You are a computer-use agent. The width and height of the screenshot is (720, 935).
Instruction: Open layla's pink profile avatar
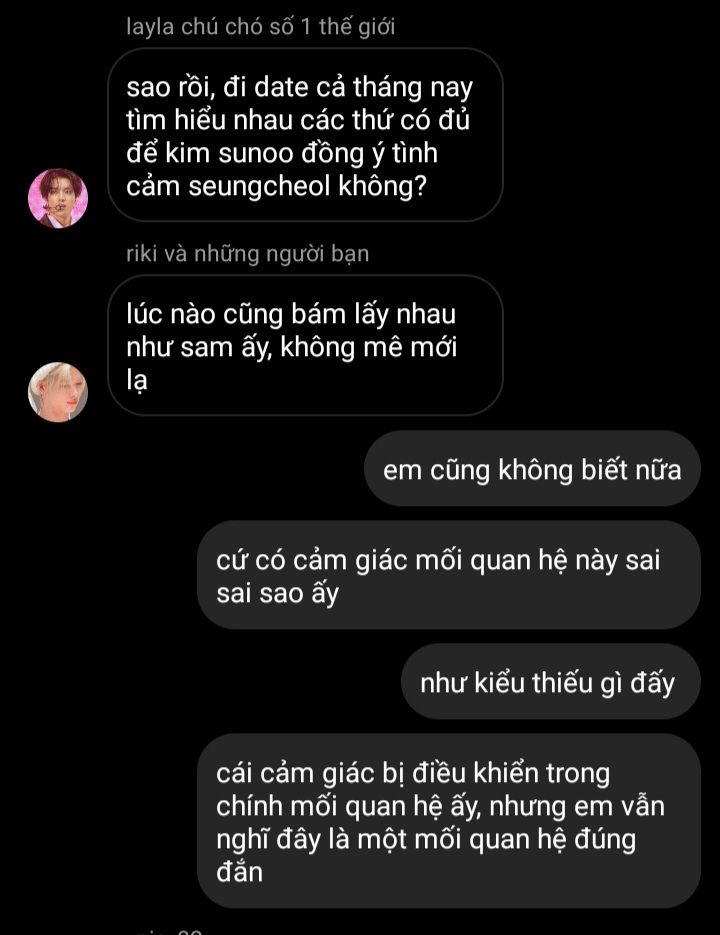pos(58,199)
